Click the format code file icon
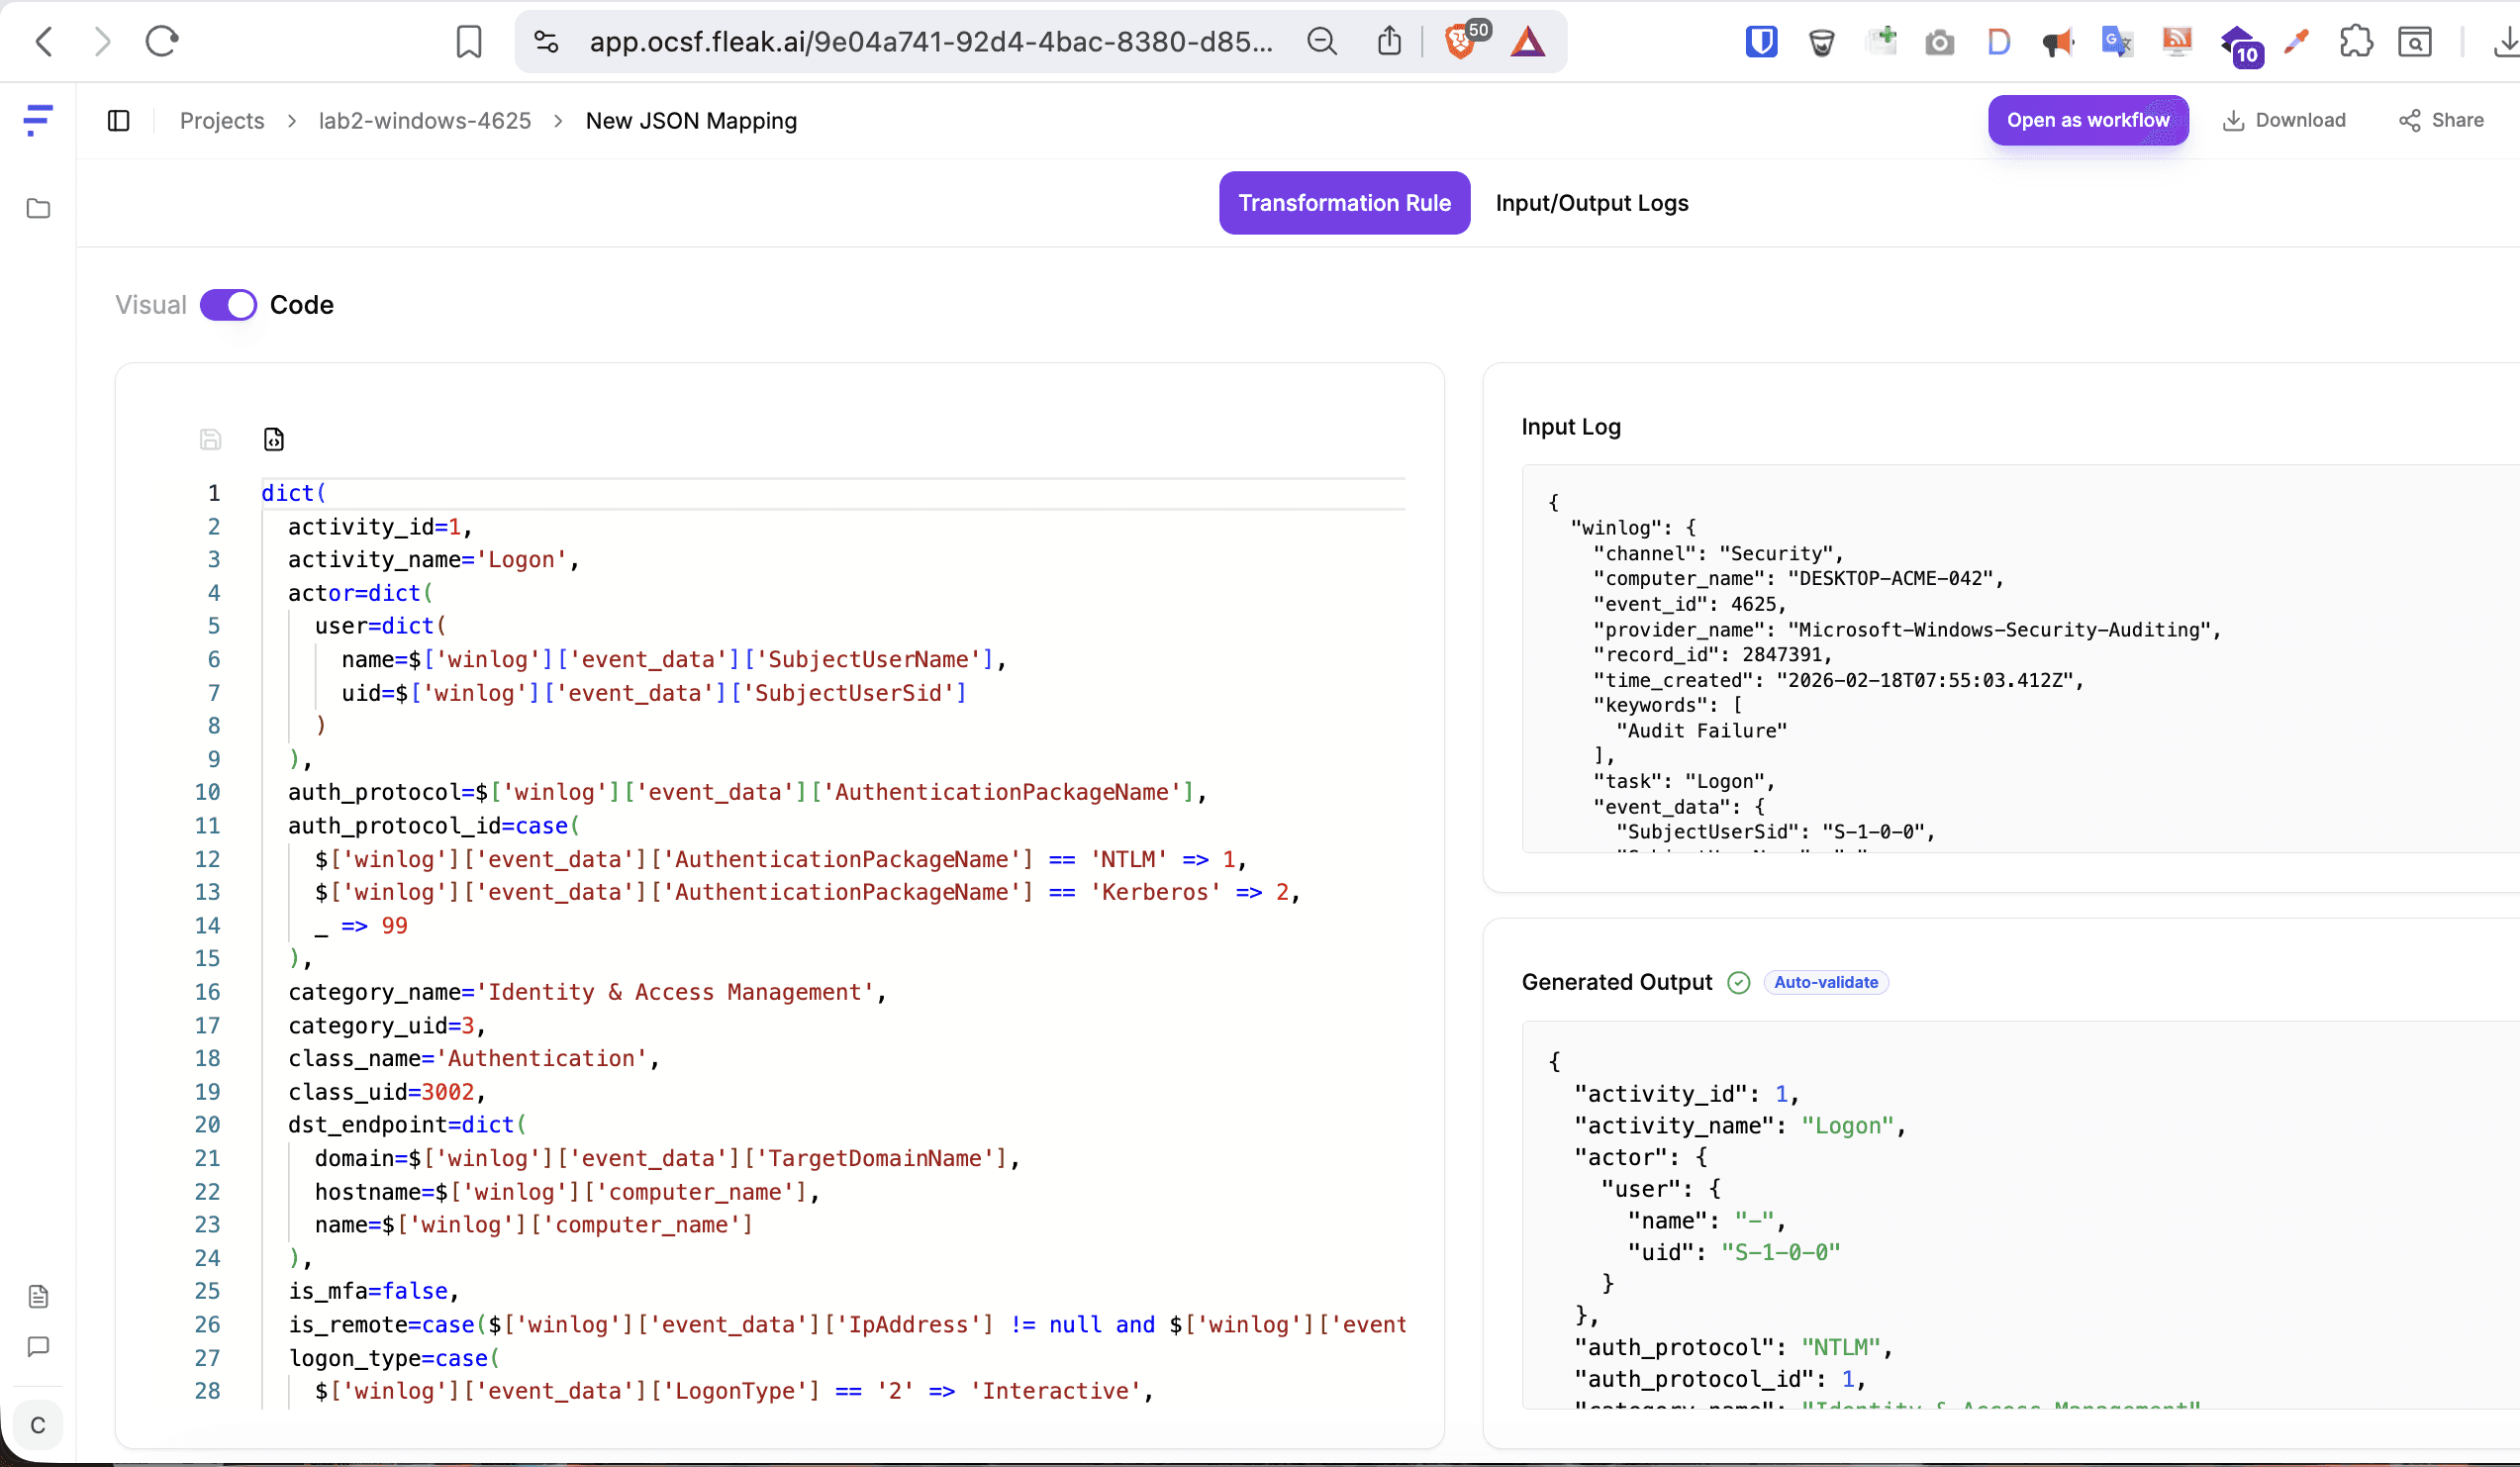Image resolution: width=2520 pixels, height=1467 pixels. click(273, 439)
